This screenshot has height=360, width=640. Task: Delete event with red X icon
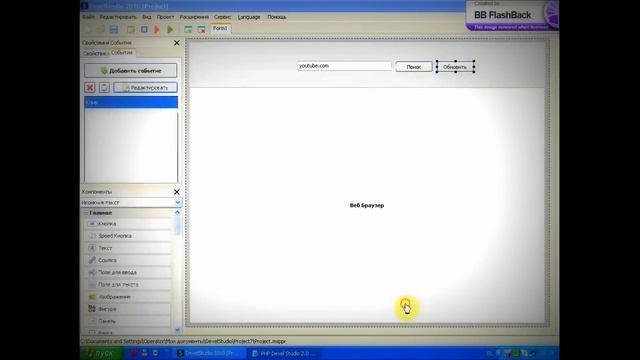coord(90,88)
